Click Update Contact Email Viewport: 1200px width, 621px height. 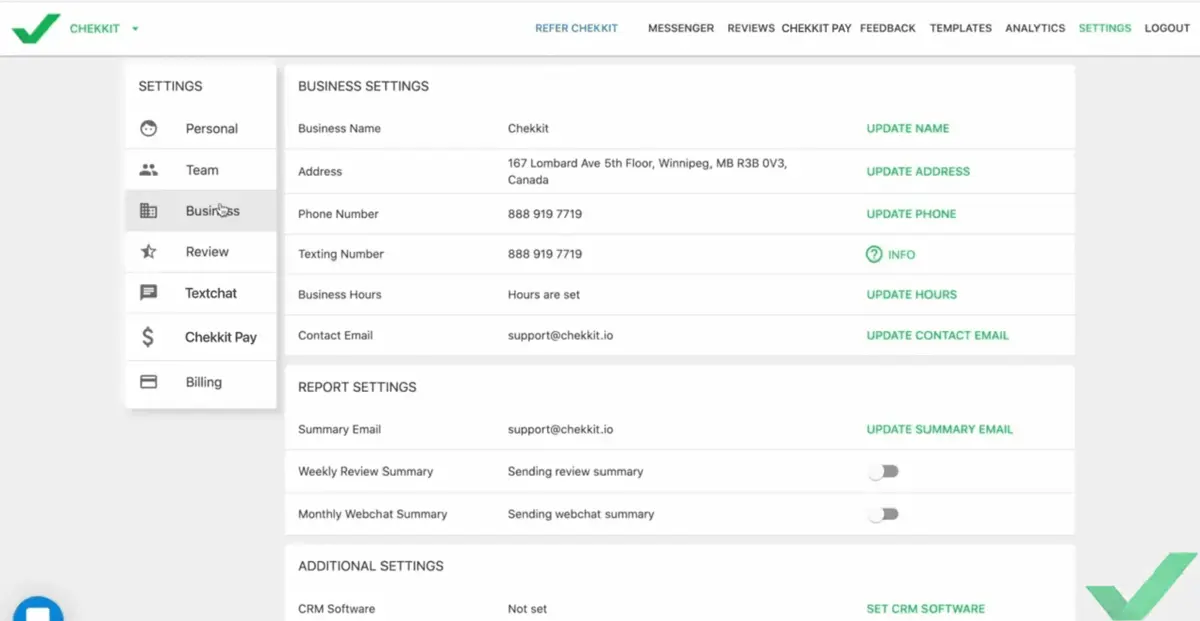[937, 336]
